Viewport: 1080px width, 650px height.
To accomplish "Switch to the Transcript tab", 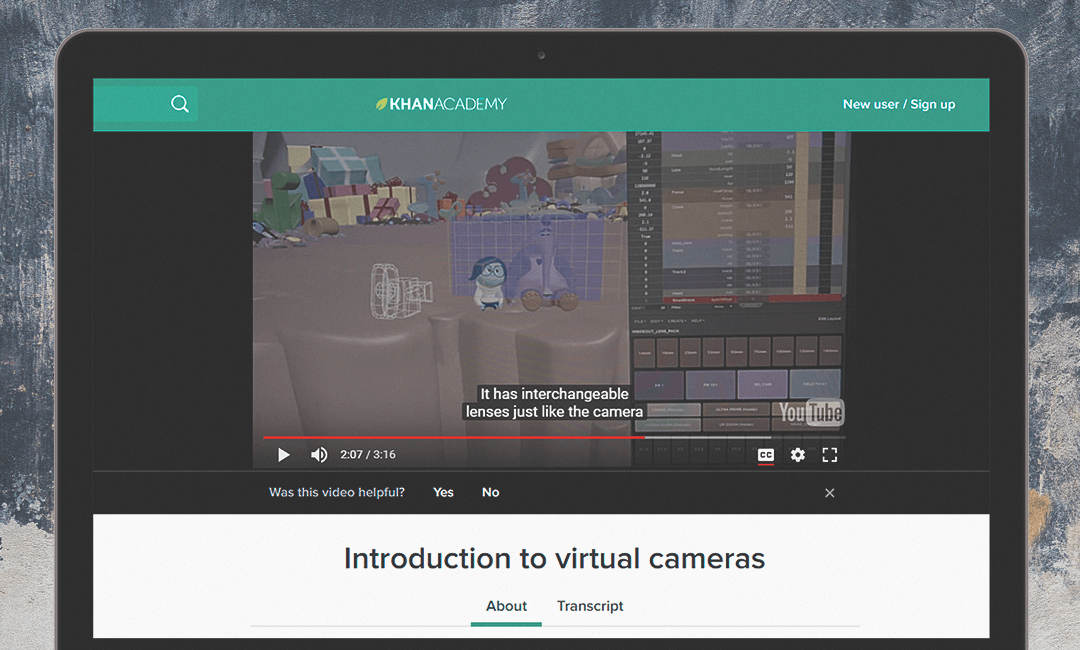I will tap(590, 606).
